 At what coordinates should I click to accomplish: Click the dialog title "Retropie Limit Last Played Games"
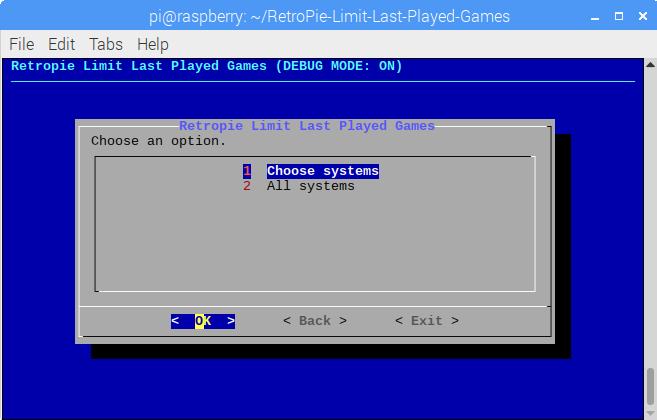(307, 126)
